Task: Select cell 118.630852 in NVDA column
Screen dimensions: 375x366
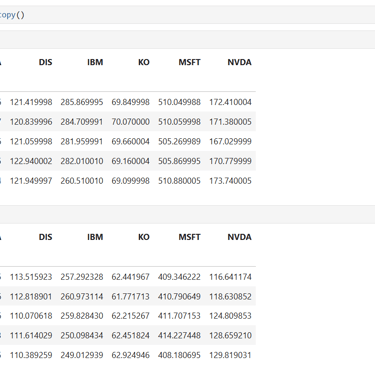Action: [230, 296]
